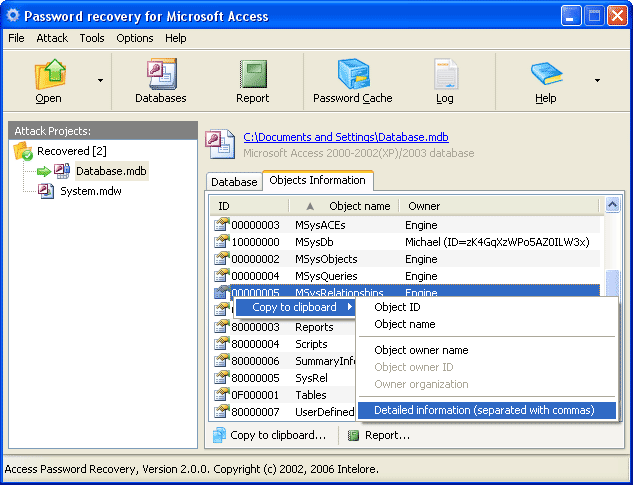Select the SummaryInfo row 80000006

283,361
